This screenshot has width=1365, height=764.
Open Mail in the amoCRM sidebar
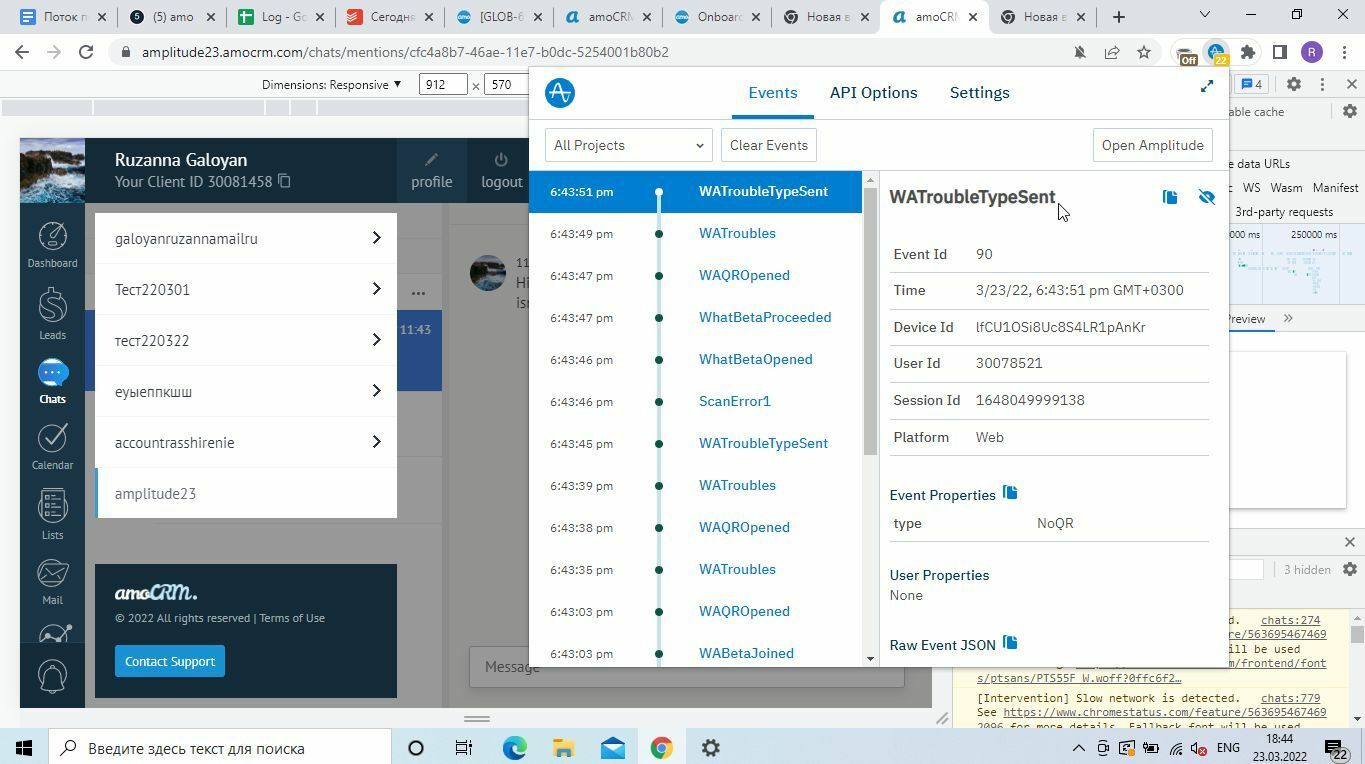(x=52, y=581)
